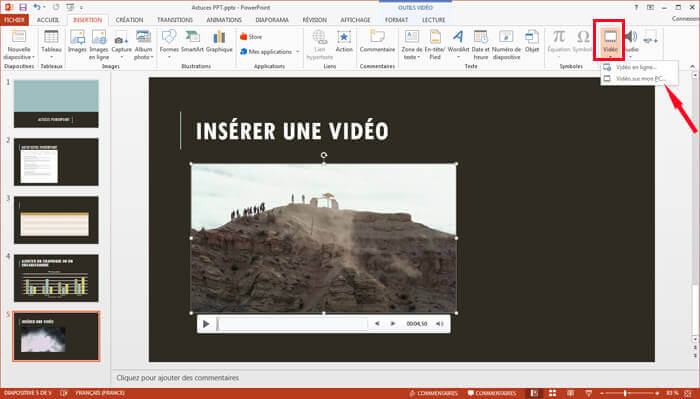Switch to the ACCUEIL tab
The height and width of the screenshot is (399, 700).
[48, 20]
